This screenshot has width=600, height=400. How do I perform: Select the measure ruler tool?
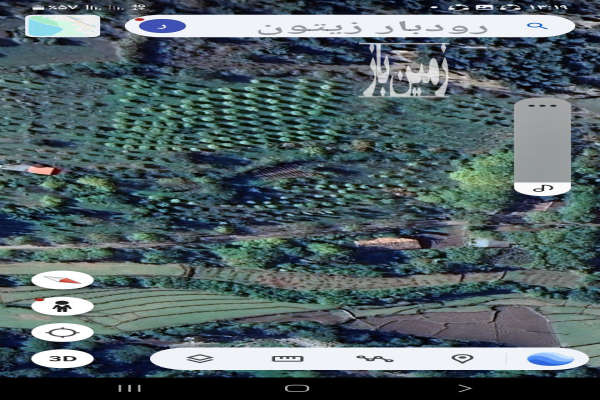coord(287,358)
